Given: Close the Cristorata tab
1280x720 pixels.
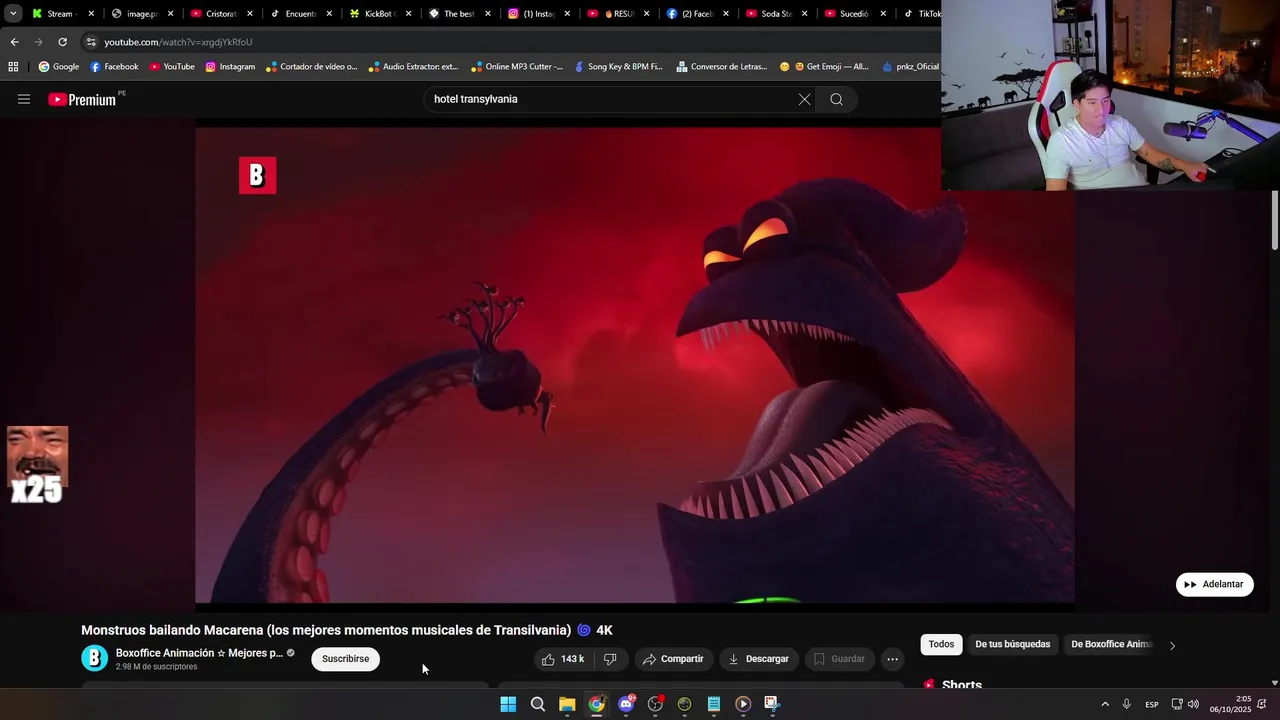Looking at the screenshot, I should pos(249,14).
